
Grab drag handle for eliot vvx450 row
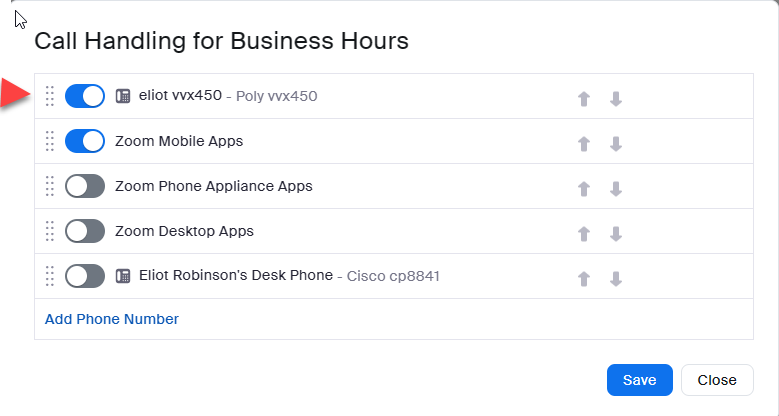click(50, 96)
